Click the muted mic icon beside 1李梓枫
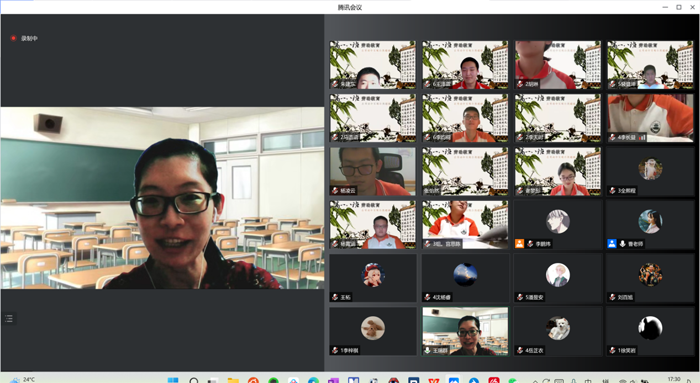700x383 pixels. [x=335, y=350]
